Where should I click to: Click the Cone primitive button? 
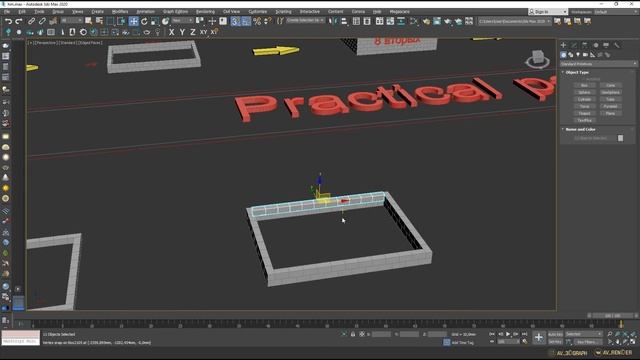click(611, 85)
